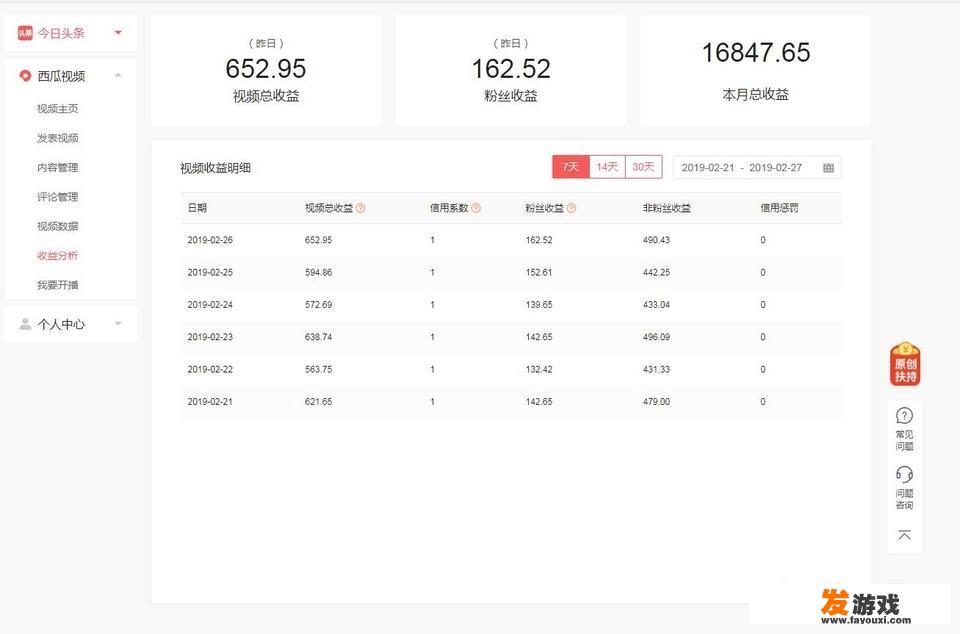Image resolution: width=960 pixels, height=634 pixels.
Task: Click the 视频收益明细 section title
Action: [216, 168]
